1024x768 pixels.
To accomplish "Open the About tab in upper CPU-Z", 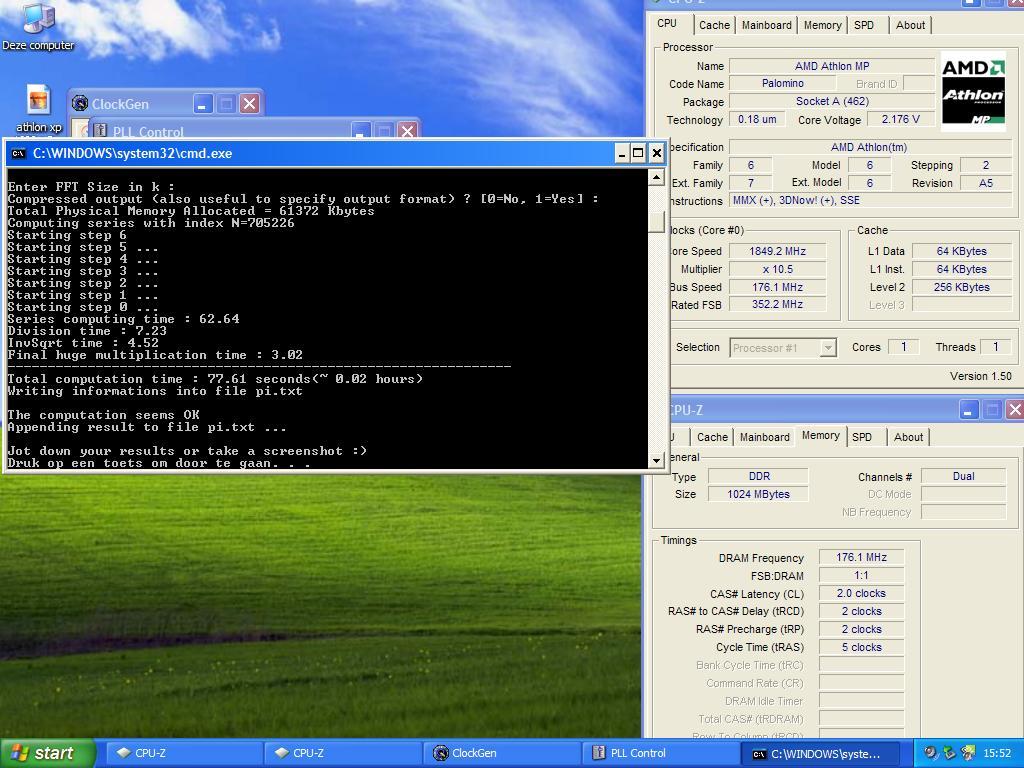I will (910, 25).
